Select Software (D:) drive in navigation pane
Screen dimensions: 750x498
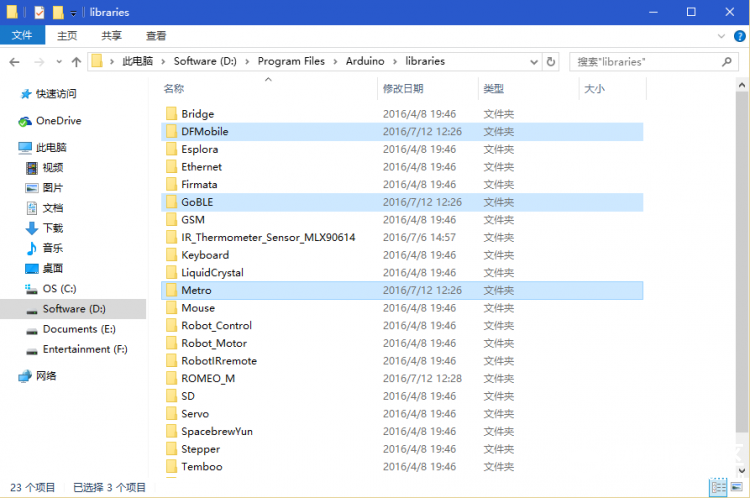click(x=74, y=309)
